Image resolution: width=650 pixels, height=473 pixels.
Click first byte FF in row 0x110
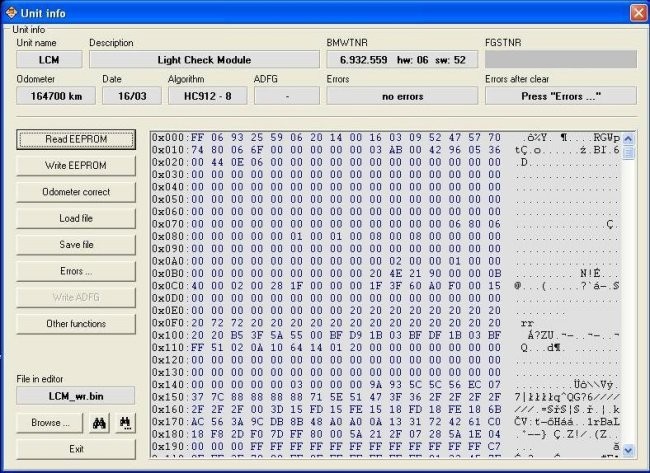click(197, 348)
